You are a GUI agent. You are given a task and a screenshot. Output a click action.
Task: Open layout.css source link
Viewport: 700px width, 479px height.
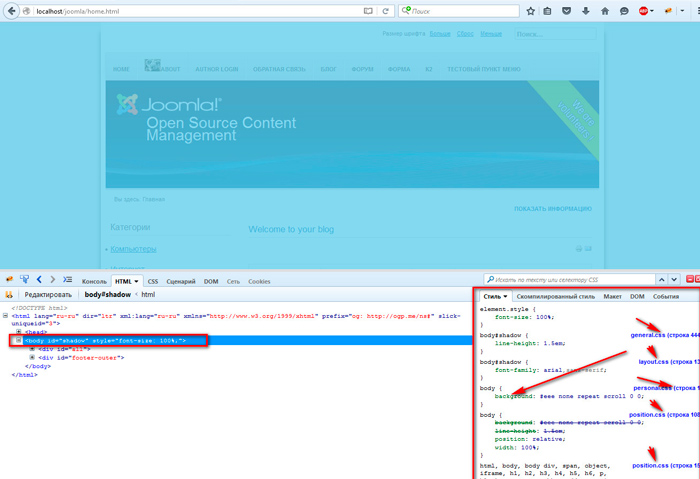point(668,362)
